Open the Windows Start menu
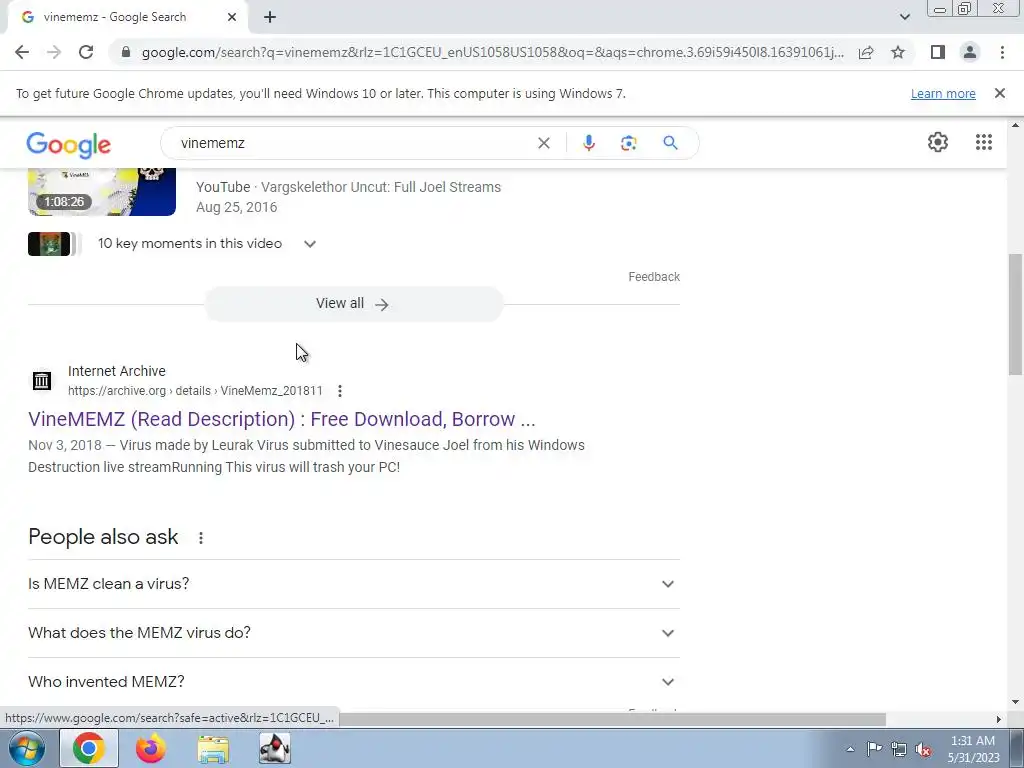 click(27, 748)
